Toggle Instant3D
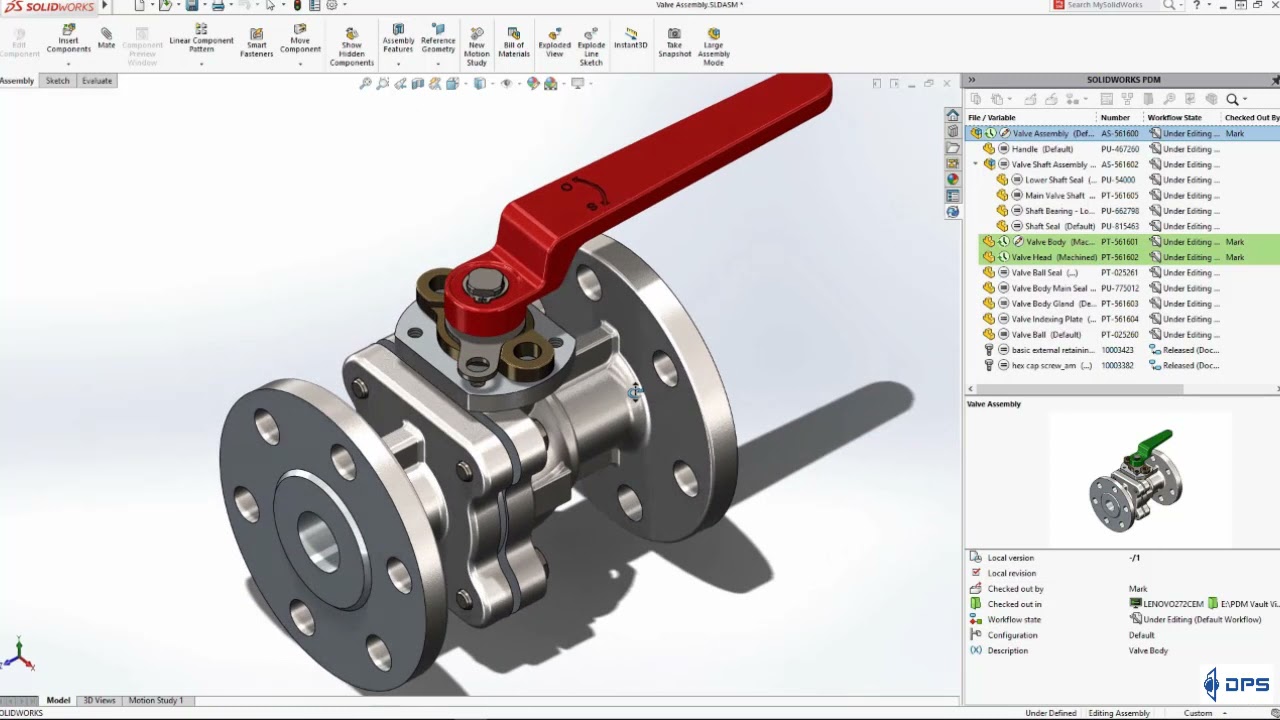Viewport: 1280px width, 720px height. click(x=630, y=39)
